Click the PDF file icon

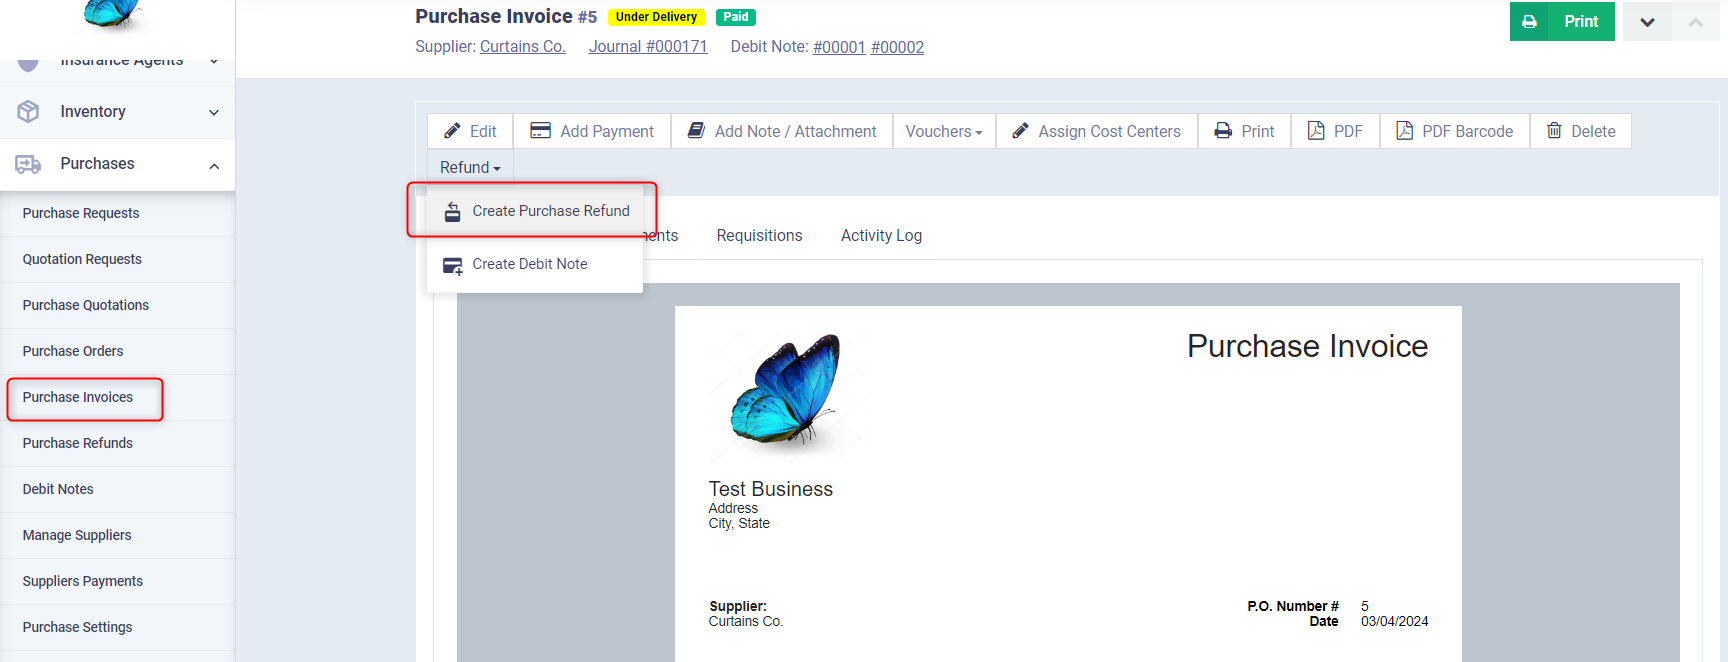pyautogui.click(x=1316, y=131)
